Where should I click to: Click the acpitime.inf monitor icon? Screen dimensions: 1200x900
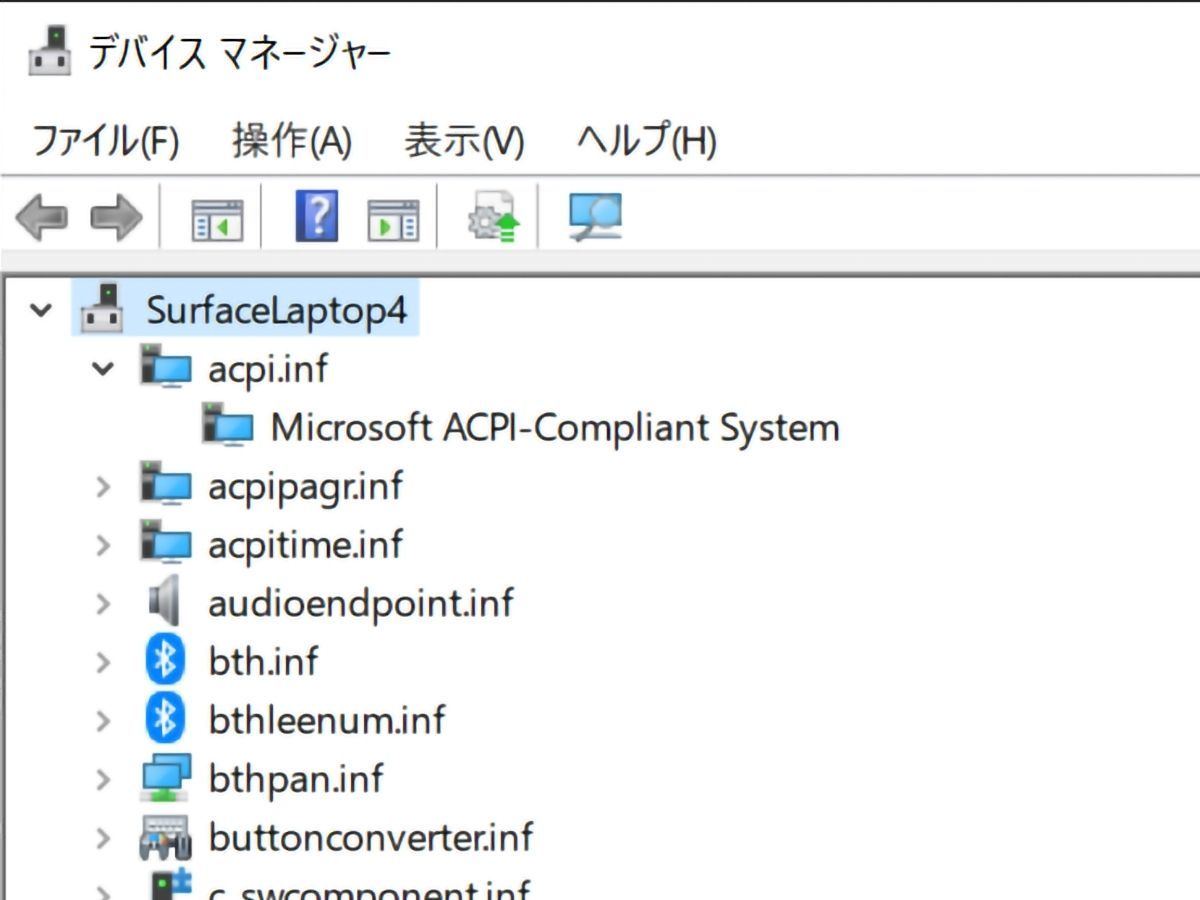[166, 543]
